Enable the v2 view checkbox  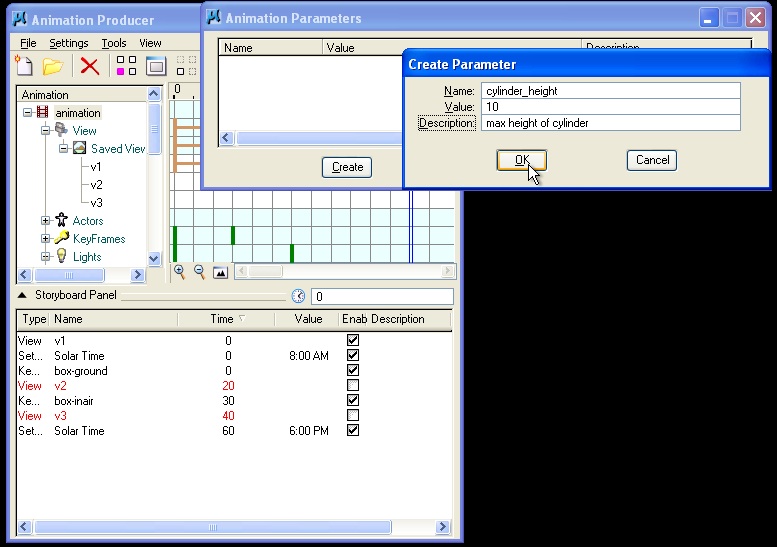tap(353, 385)
